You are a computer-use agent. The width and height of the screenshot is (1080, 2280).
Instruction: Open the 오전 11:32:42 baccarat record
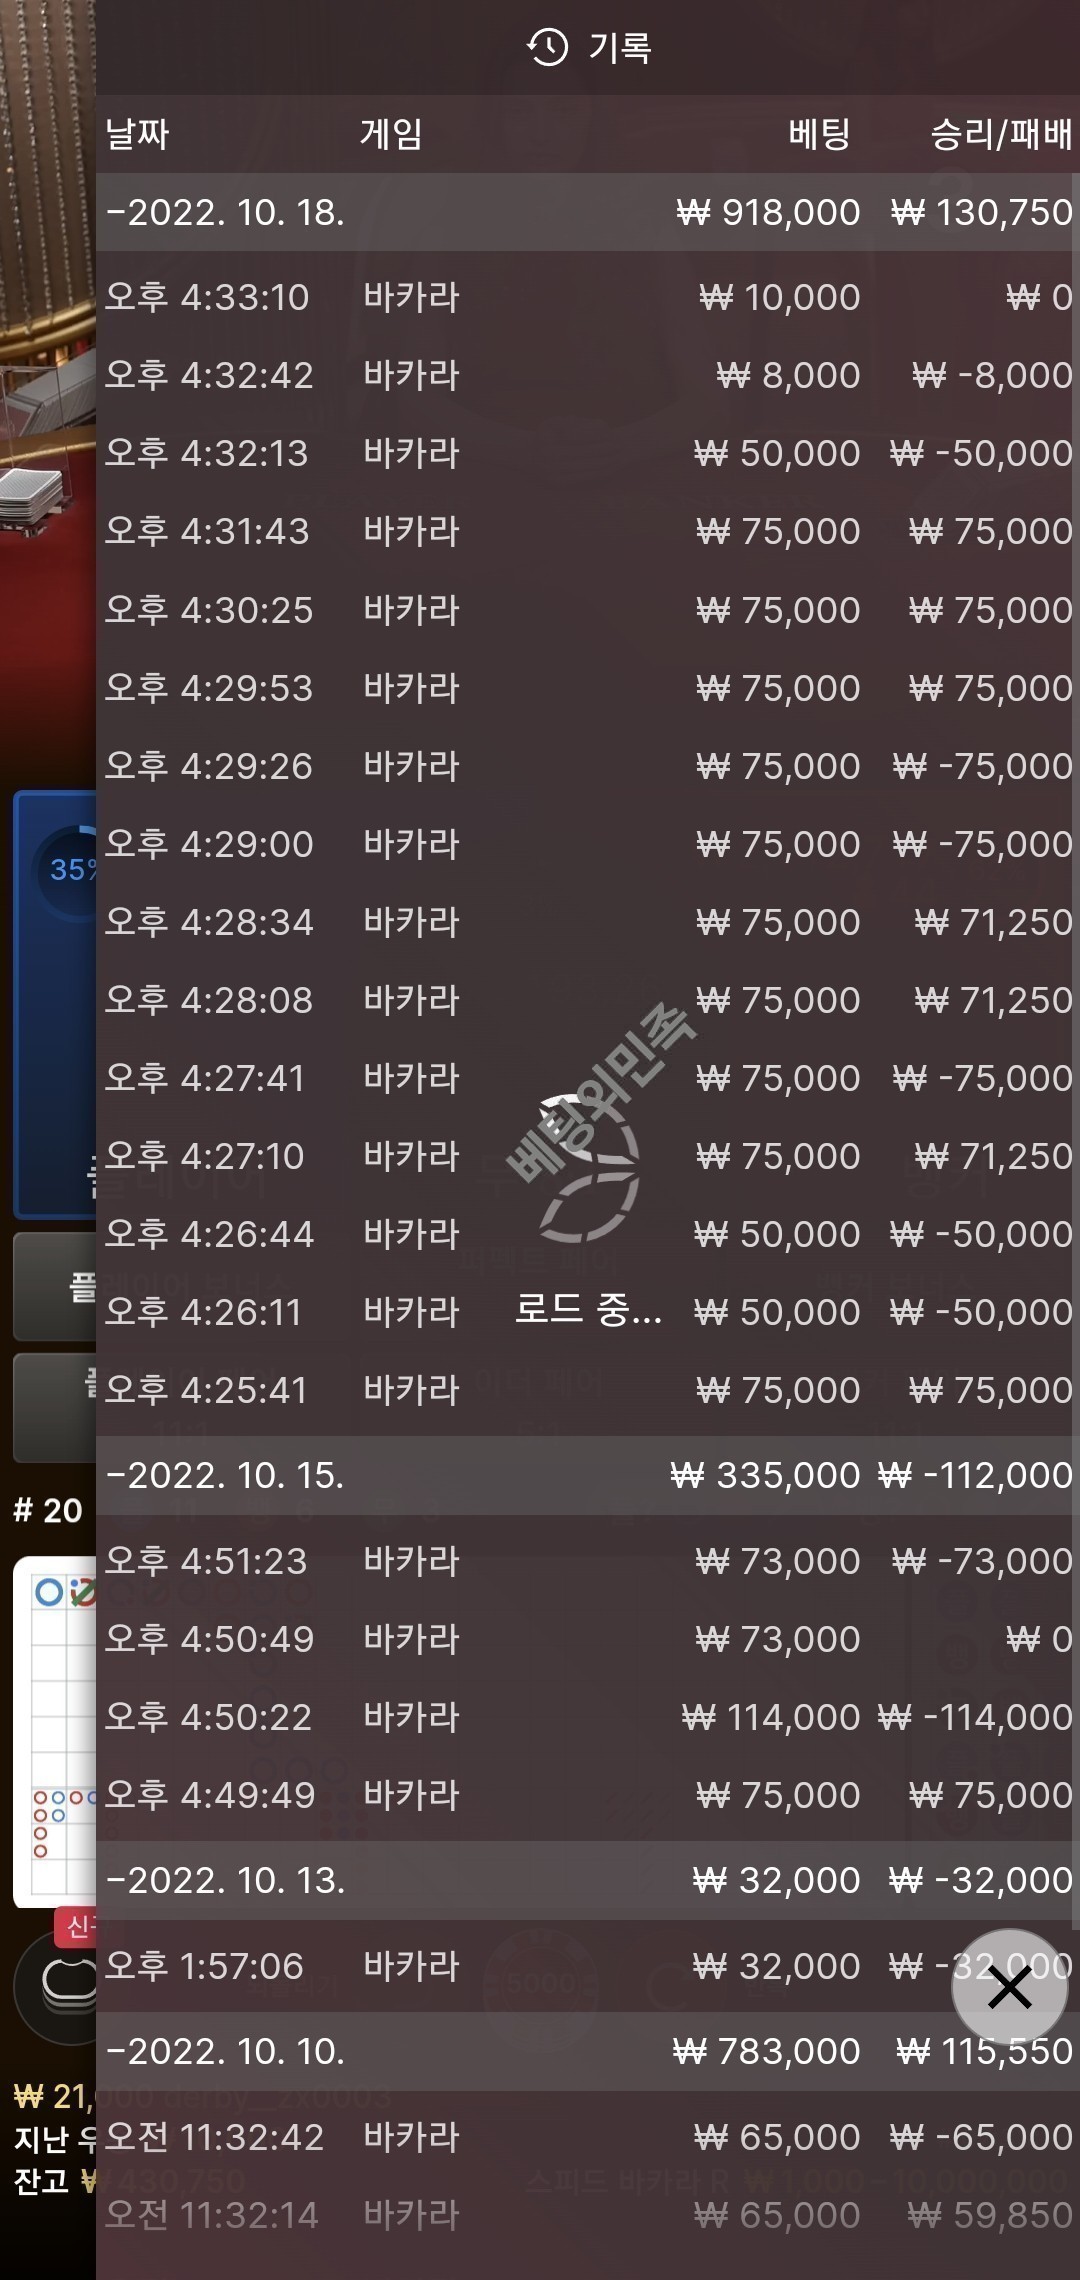click(587, 2138)
